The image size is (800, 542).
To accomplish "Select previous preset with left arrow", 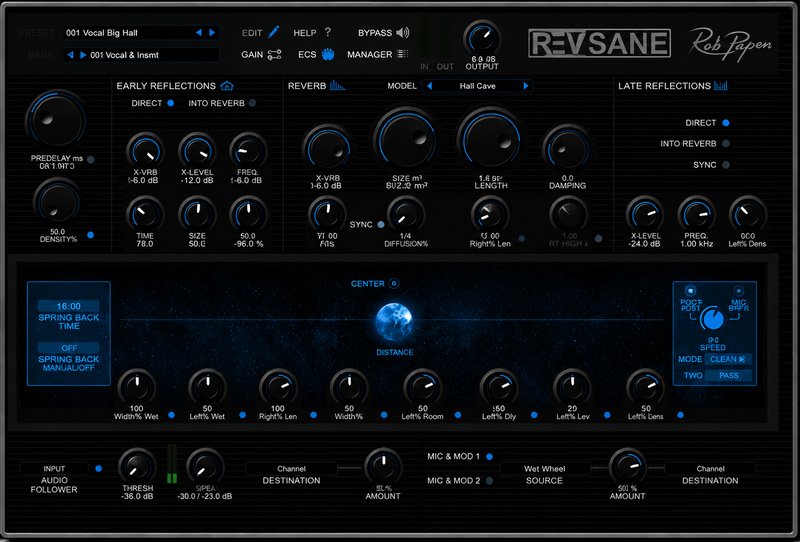I will point(198,33).
